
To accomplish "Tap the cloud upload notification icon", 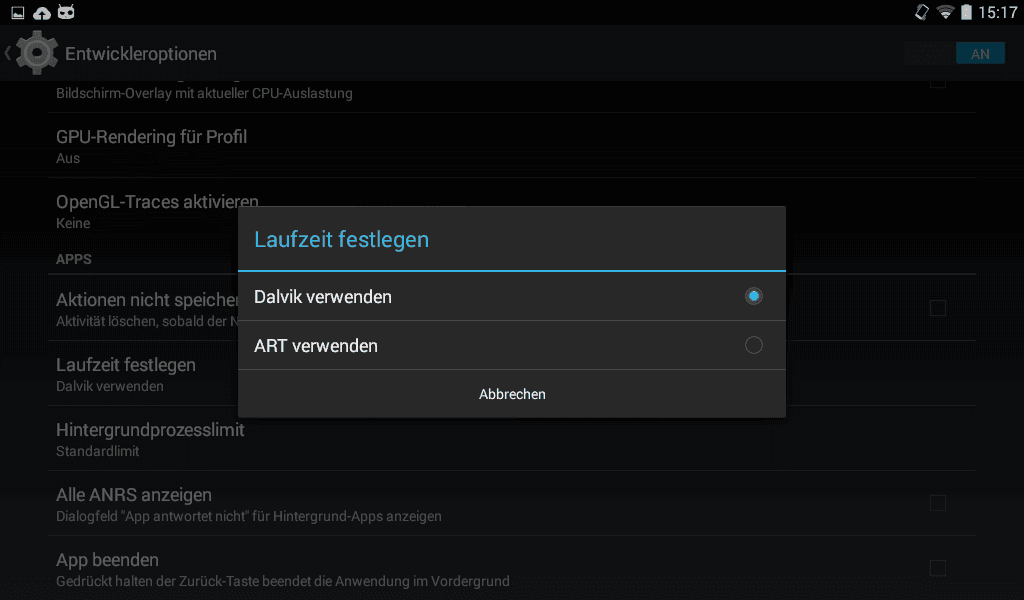I will click(x=42, y=12).
